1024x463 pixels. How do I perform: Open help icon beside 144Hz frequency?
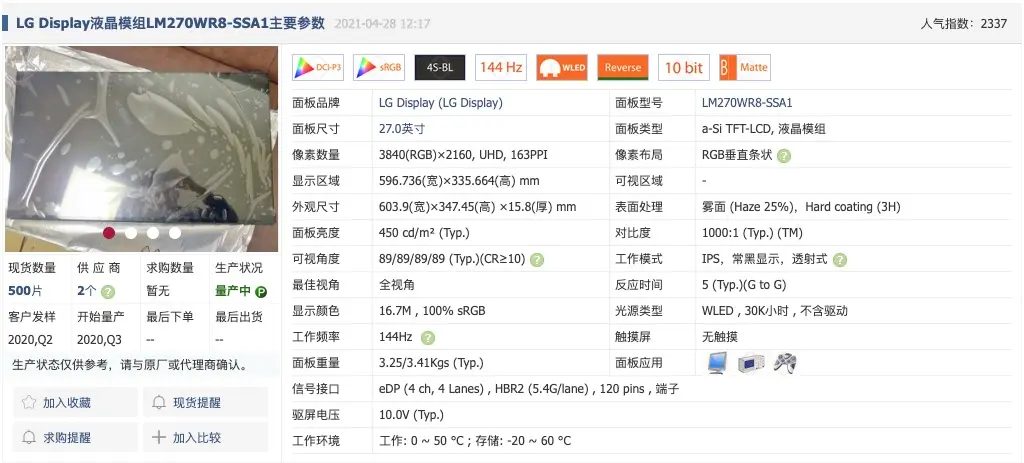[428, 338]
